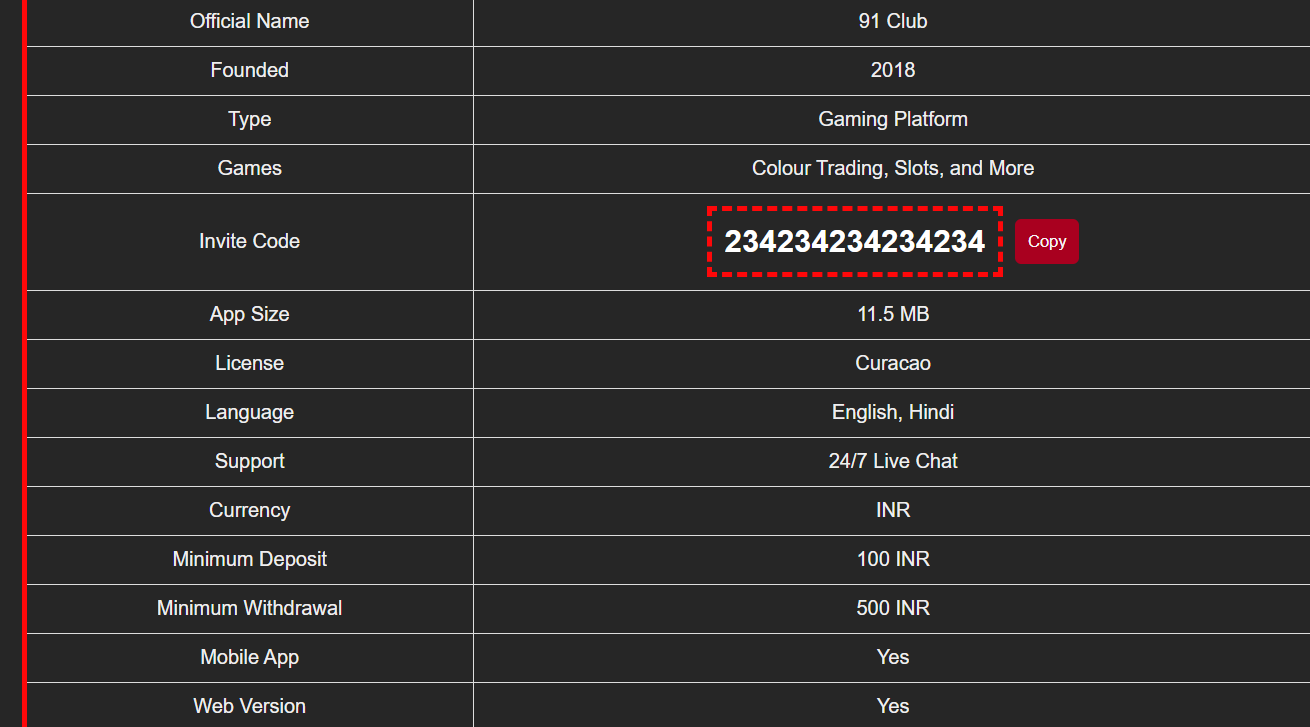Click the Games row label
The image size is (1310, 727).
coord(249,168)
